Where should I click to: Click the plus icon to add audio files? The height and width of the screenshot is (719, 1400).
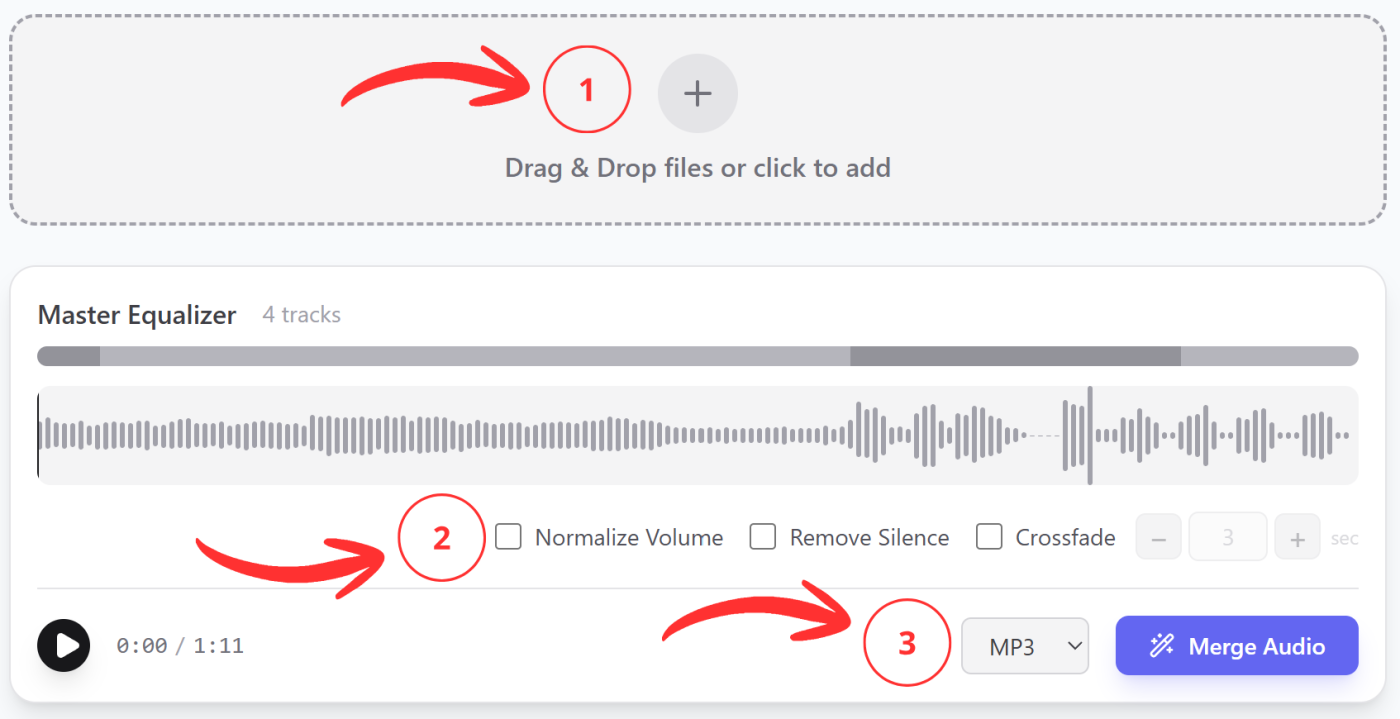tap(697, 92)
